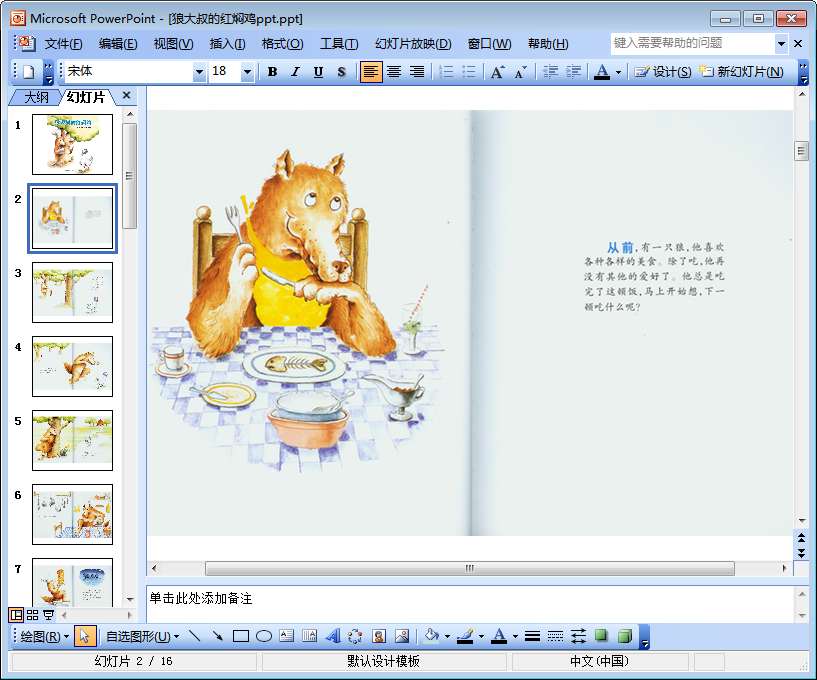Choose the Select Objects arrow tool

coord(84,636)
